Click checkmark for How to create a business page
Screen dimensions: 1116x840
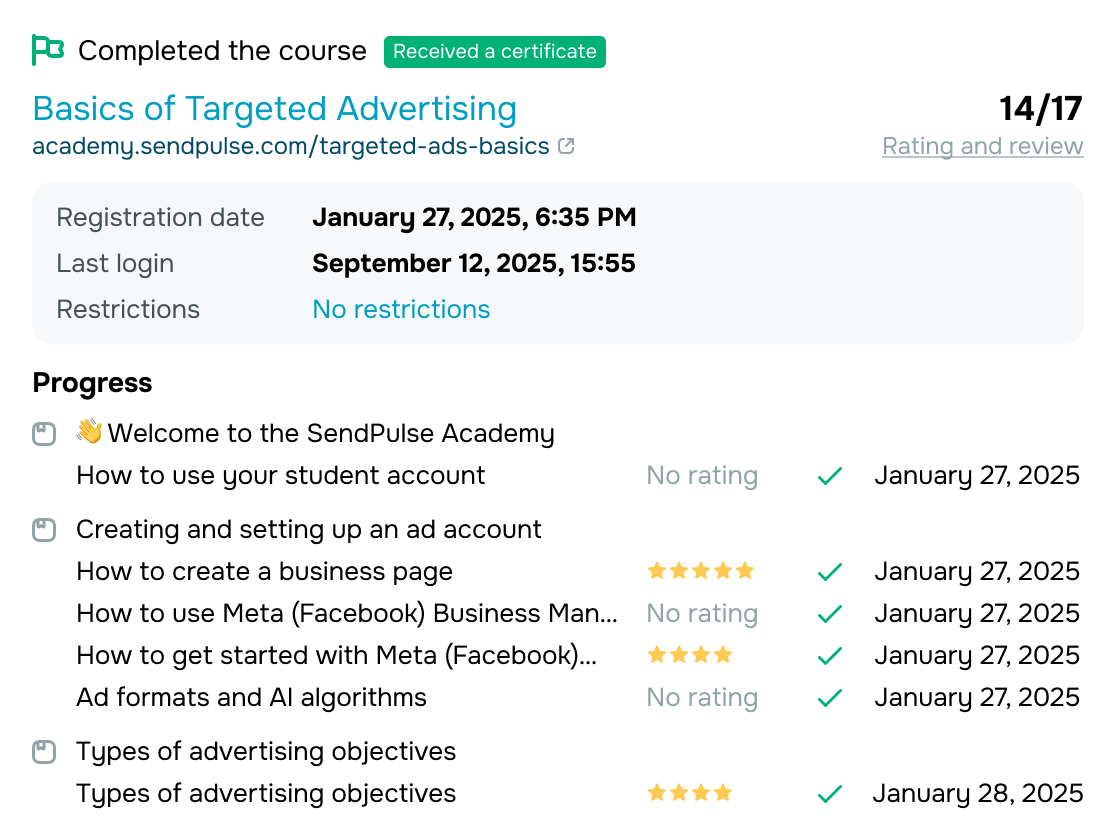tap(830, 572)
